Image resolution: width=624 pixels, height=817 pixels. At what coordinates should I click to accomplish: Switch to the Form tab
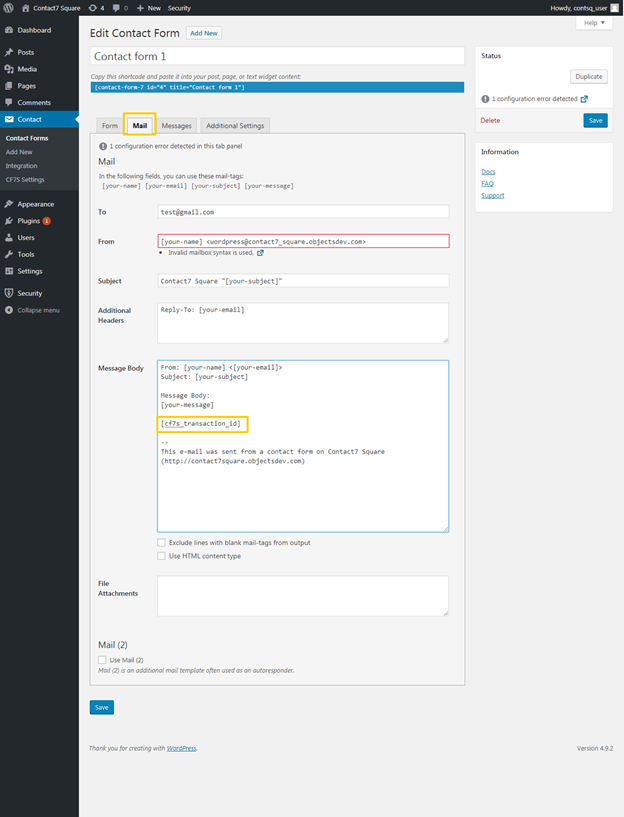109,126
